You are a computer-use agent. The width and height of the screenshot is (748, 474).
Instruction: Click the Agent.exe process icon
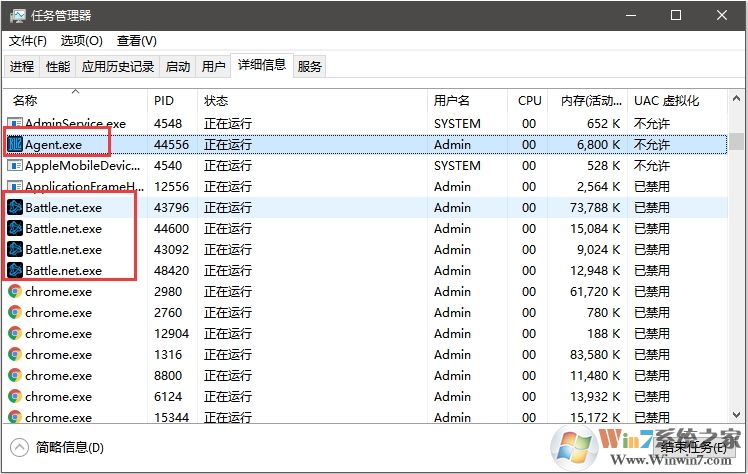tap(15, 145)
